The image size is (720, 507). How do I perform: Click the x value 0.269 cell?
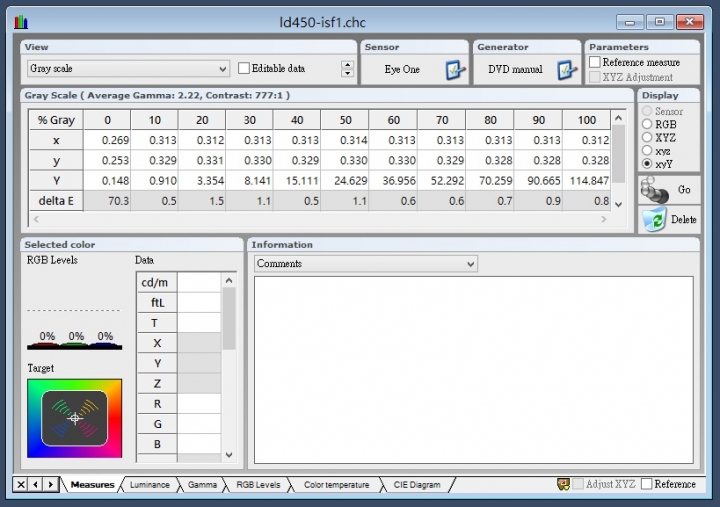pyautogui.click(x=107, y=140)
